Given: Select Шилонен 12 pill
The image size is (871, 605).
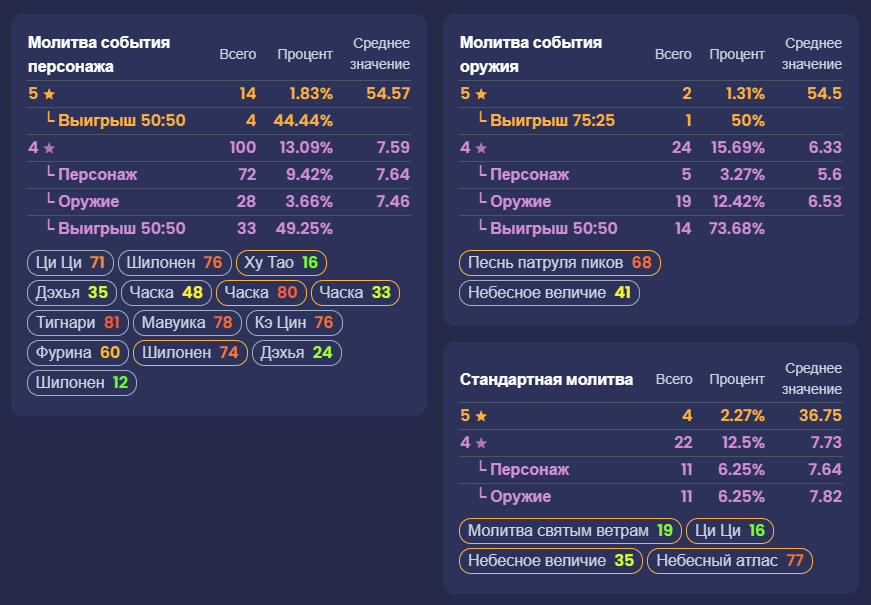Looking at the screenshot, I should pos(82,383).
